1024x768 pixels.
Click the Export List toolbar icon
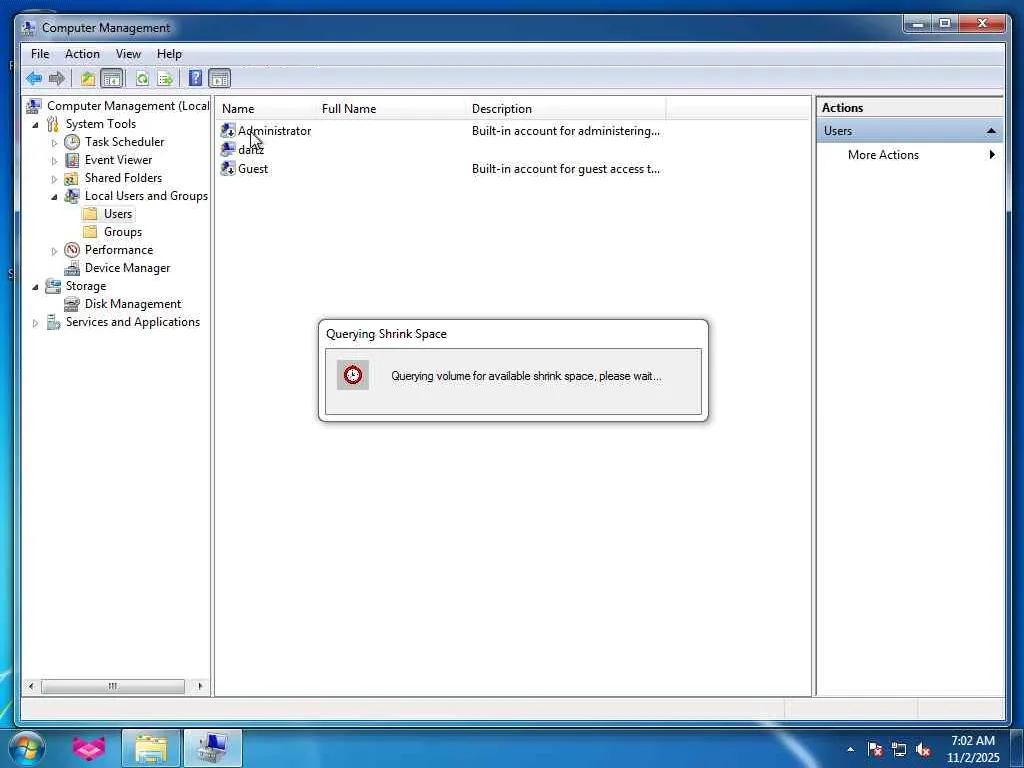[x=165, y=79]
